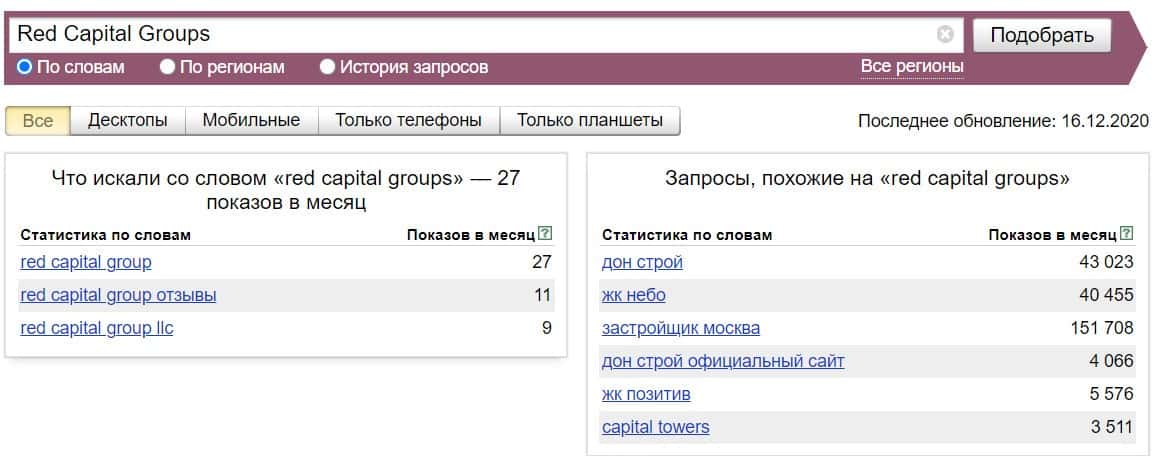This screenshot has height=456, width=1160.
Task: Click the 'Последнее обновление: 16.12.2020' text
Action: (1003, 121)
